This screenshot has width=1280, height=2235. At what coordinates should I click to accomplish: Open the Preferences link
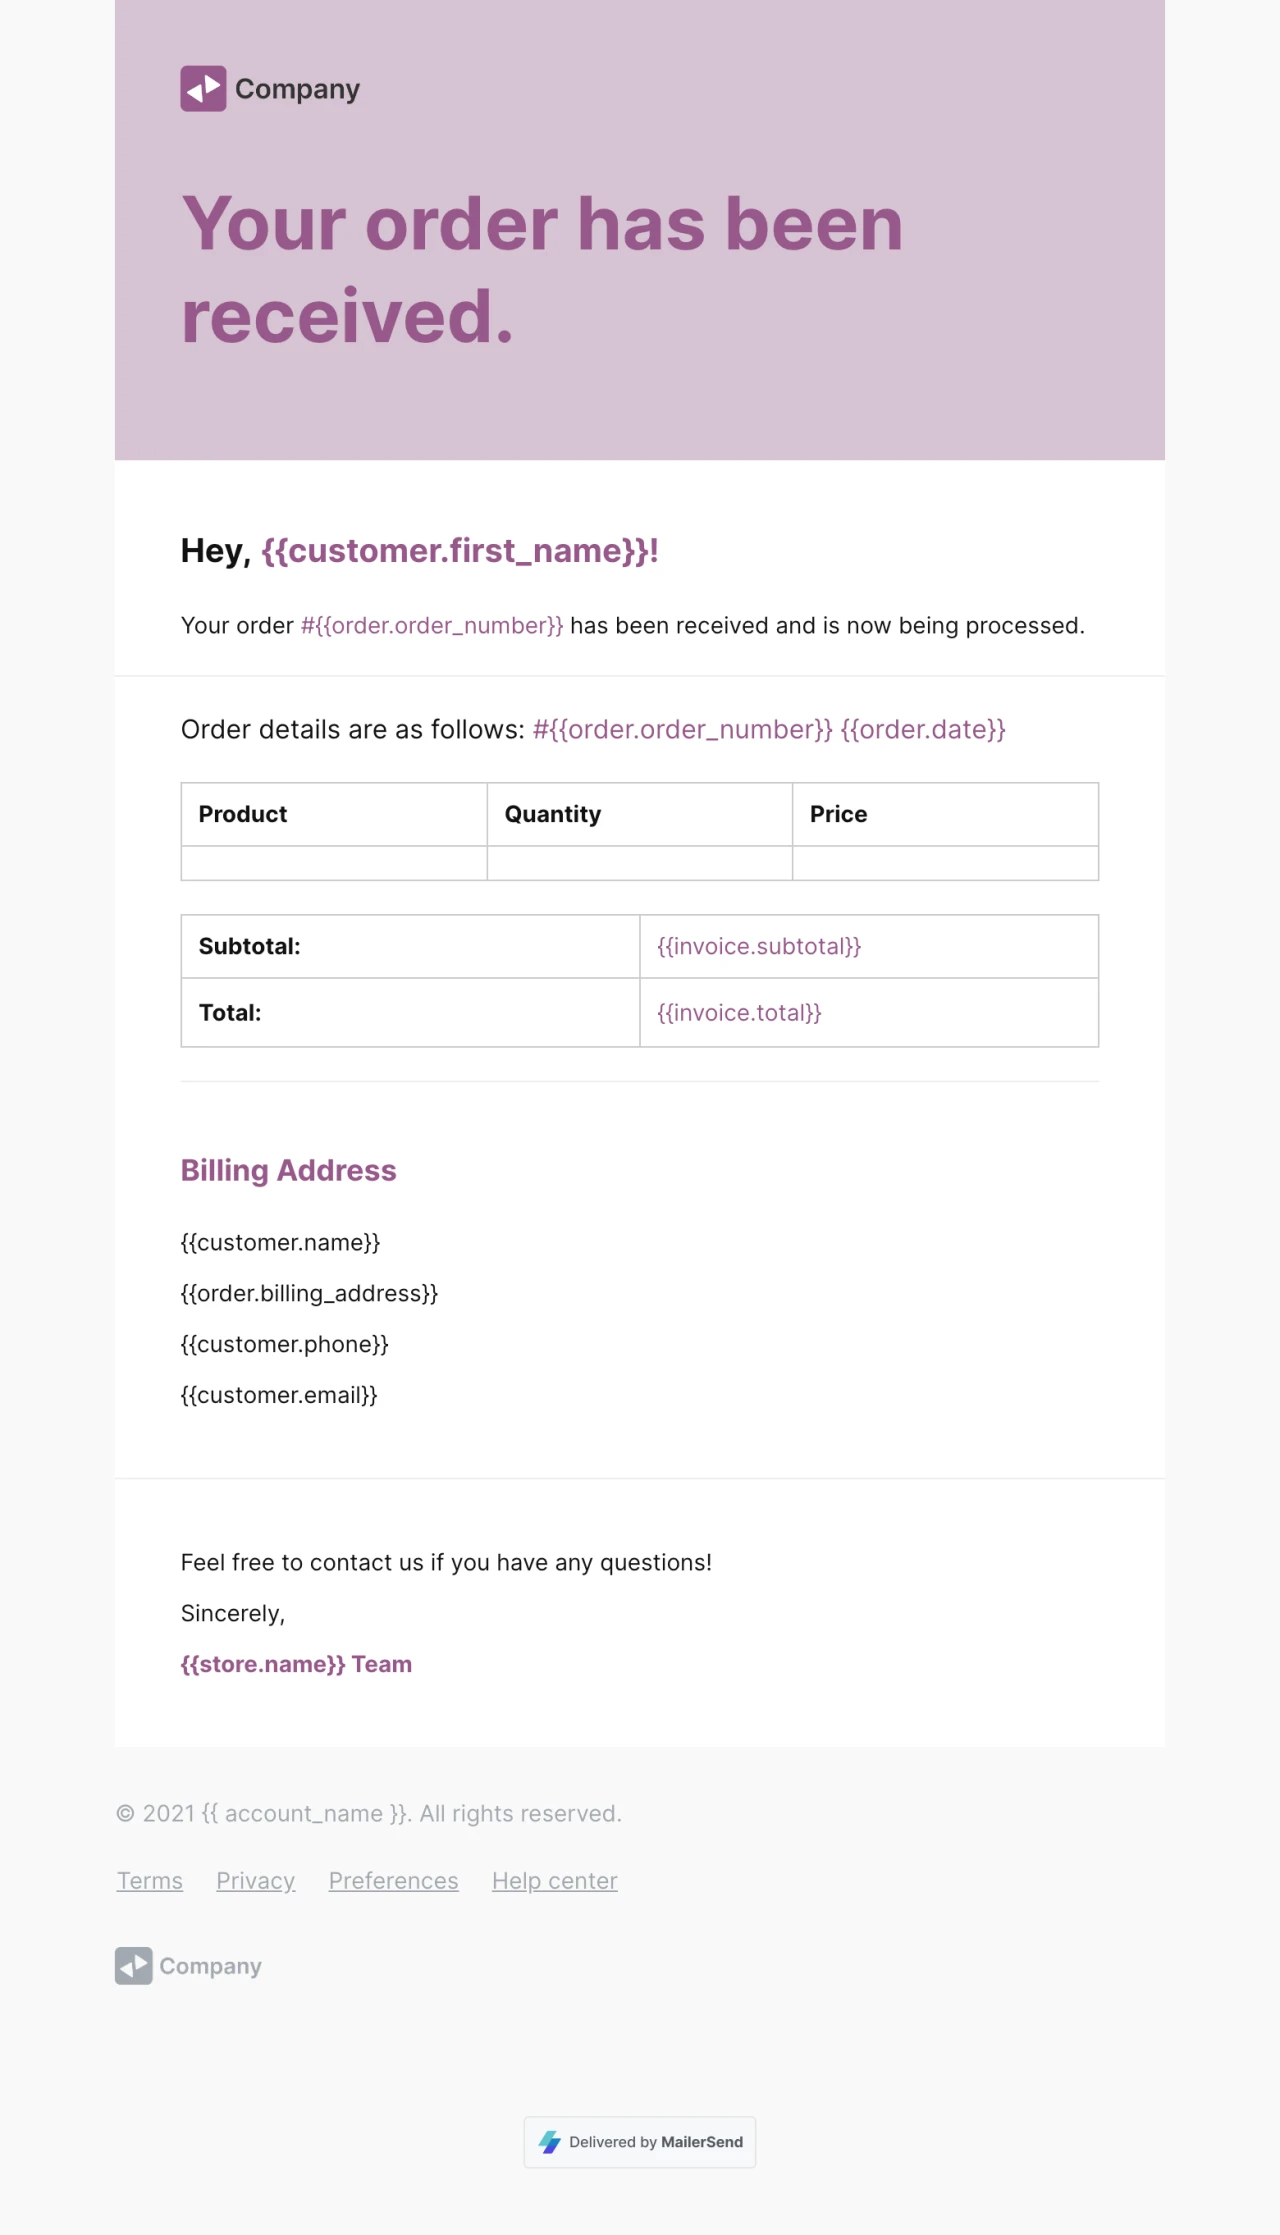tap(393, 1881)
